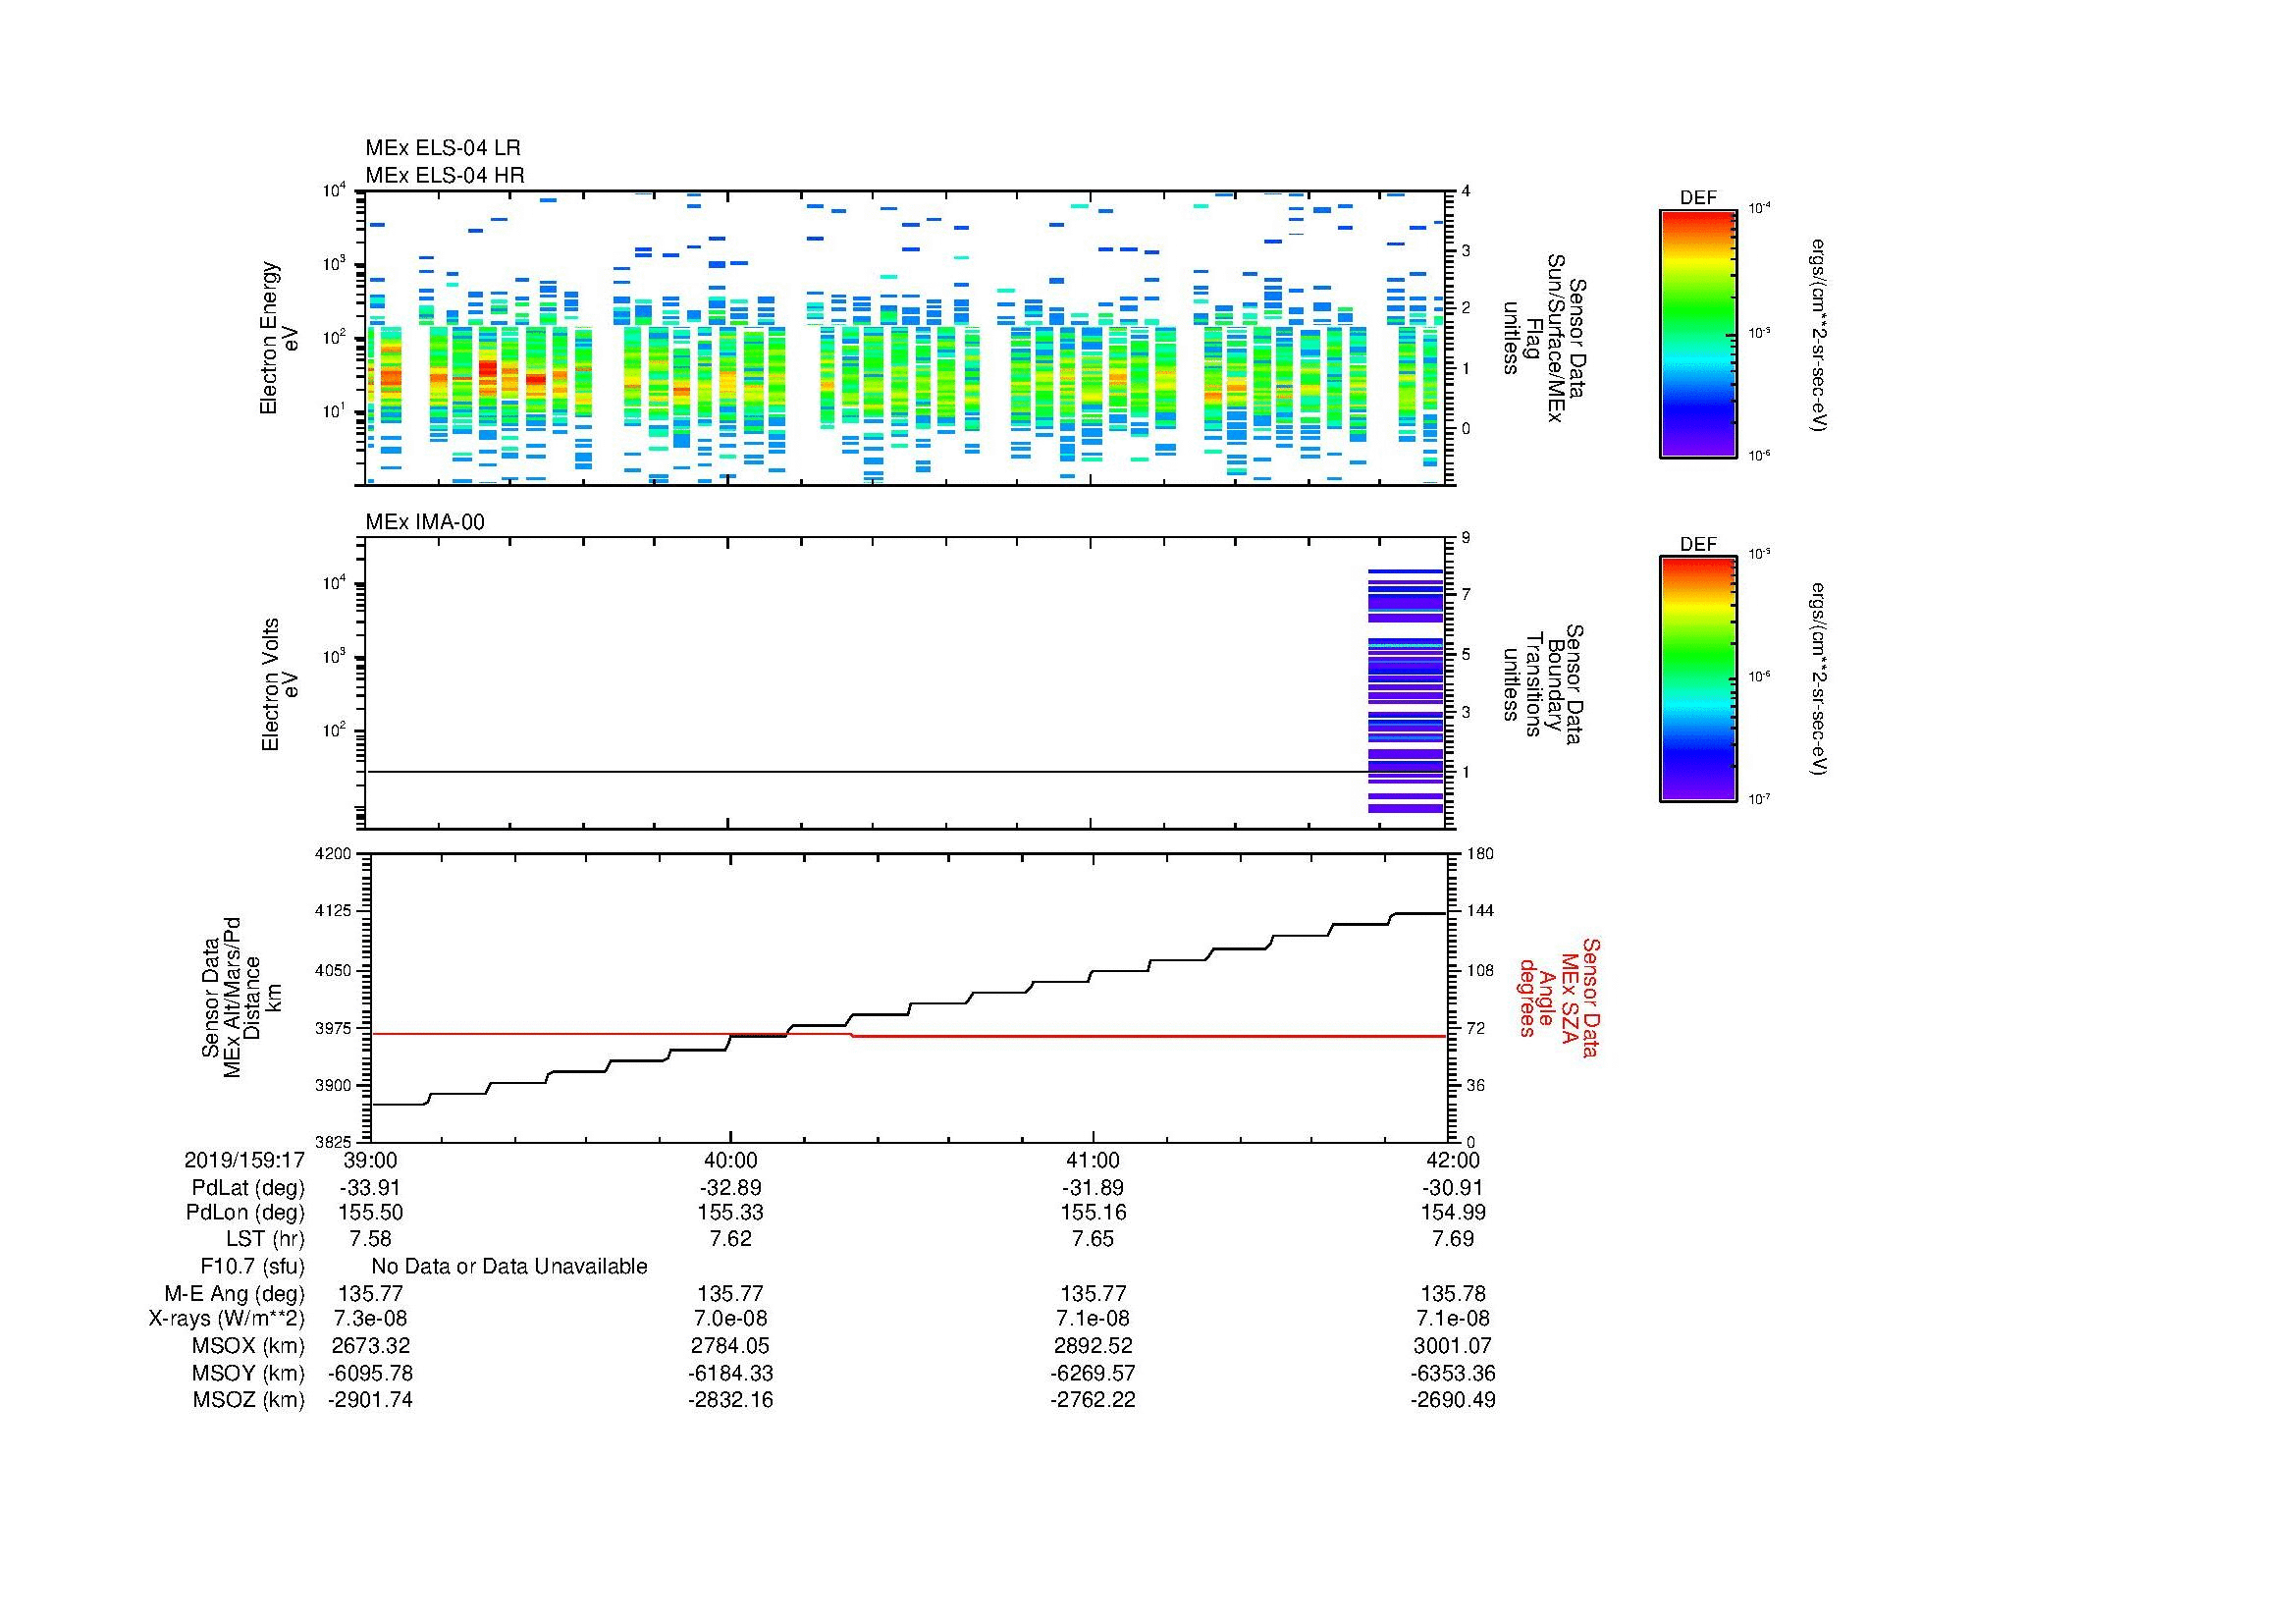Image resolution: width=2296 pixels, height=1623 pixels.
Task: Click the MSOY value -6184.33
Action: [x=731, y=1373]
